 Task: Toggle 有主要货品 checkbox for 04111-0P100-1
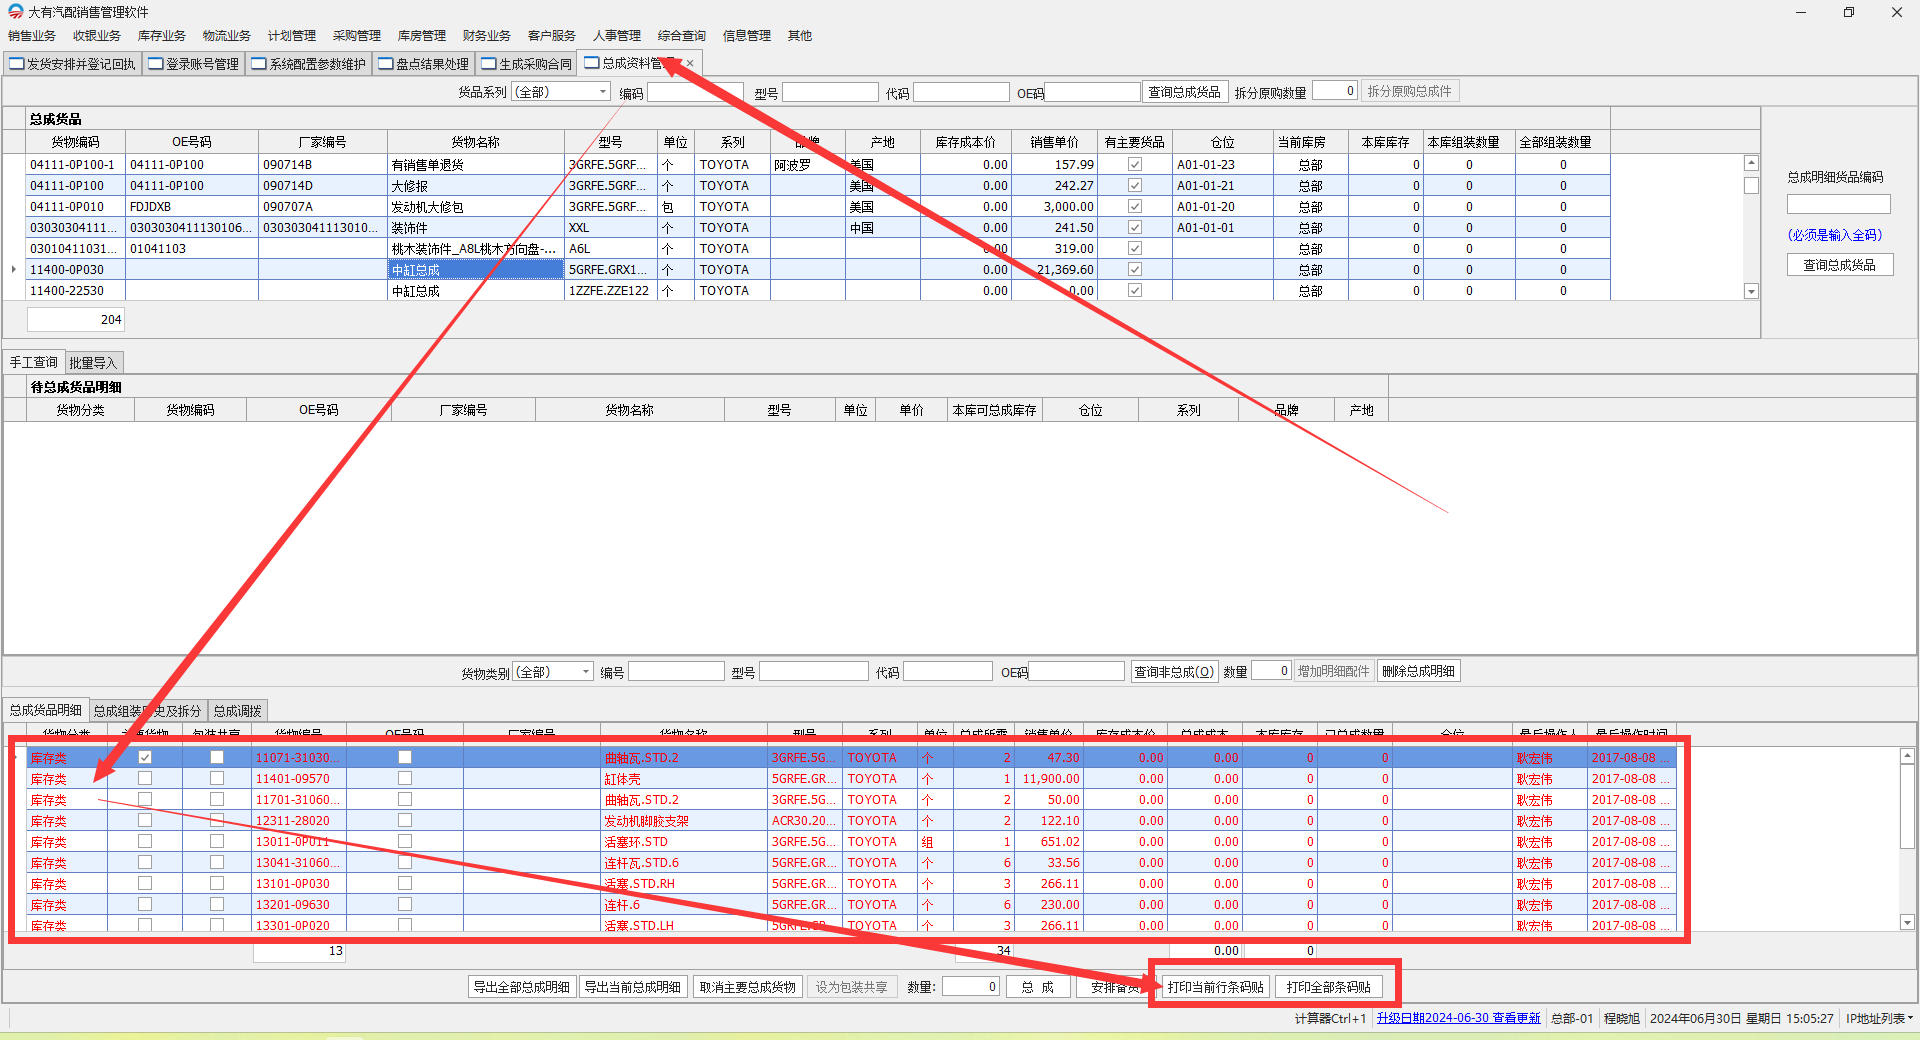[x=1135, y=164]
